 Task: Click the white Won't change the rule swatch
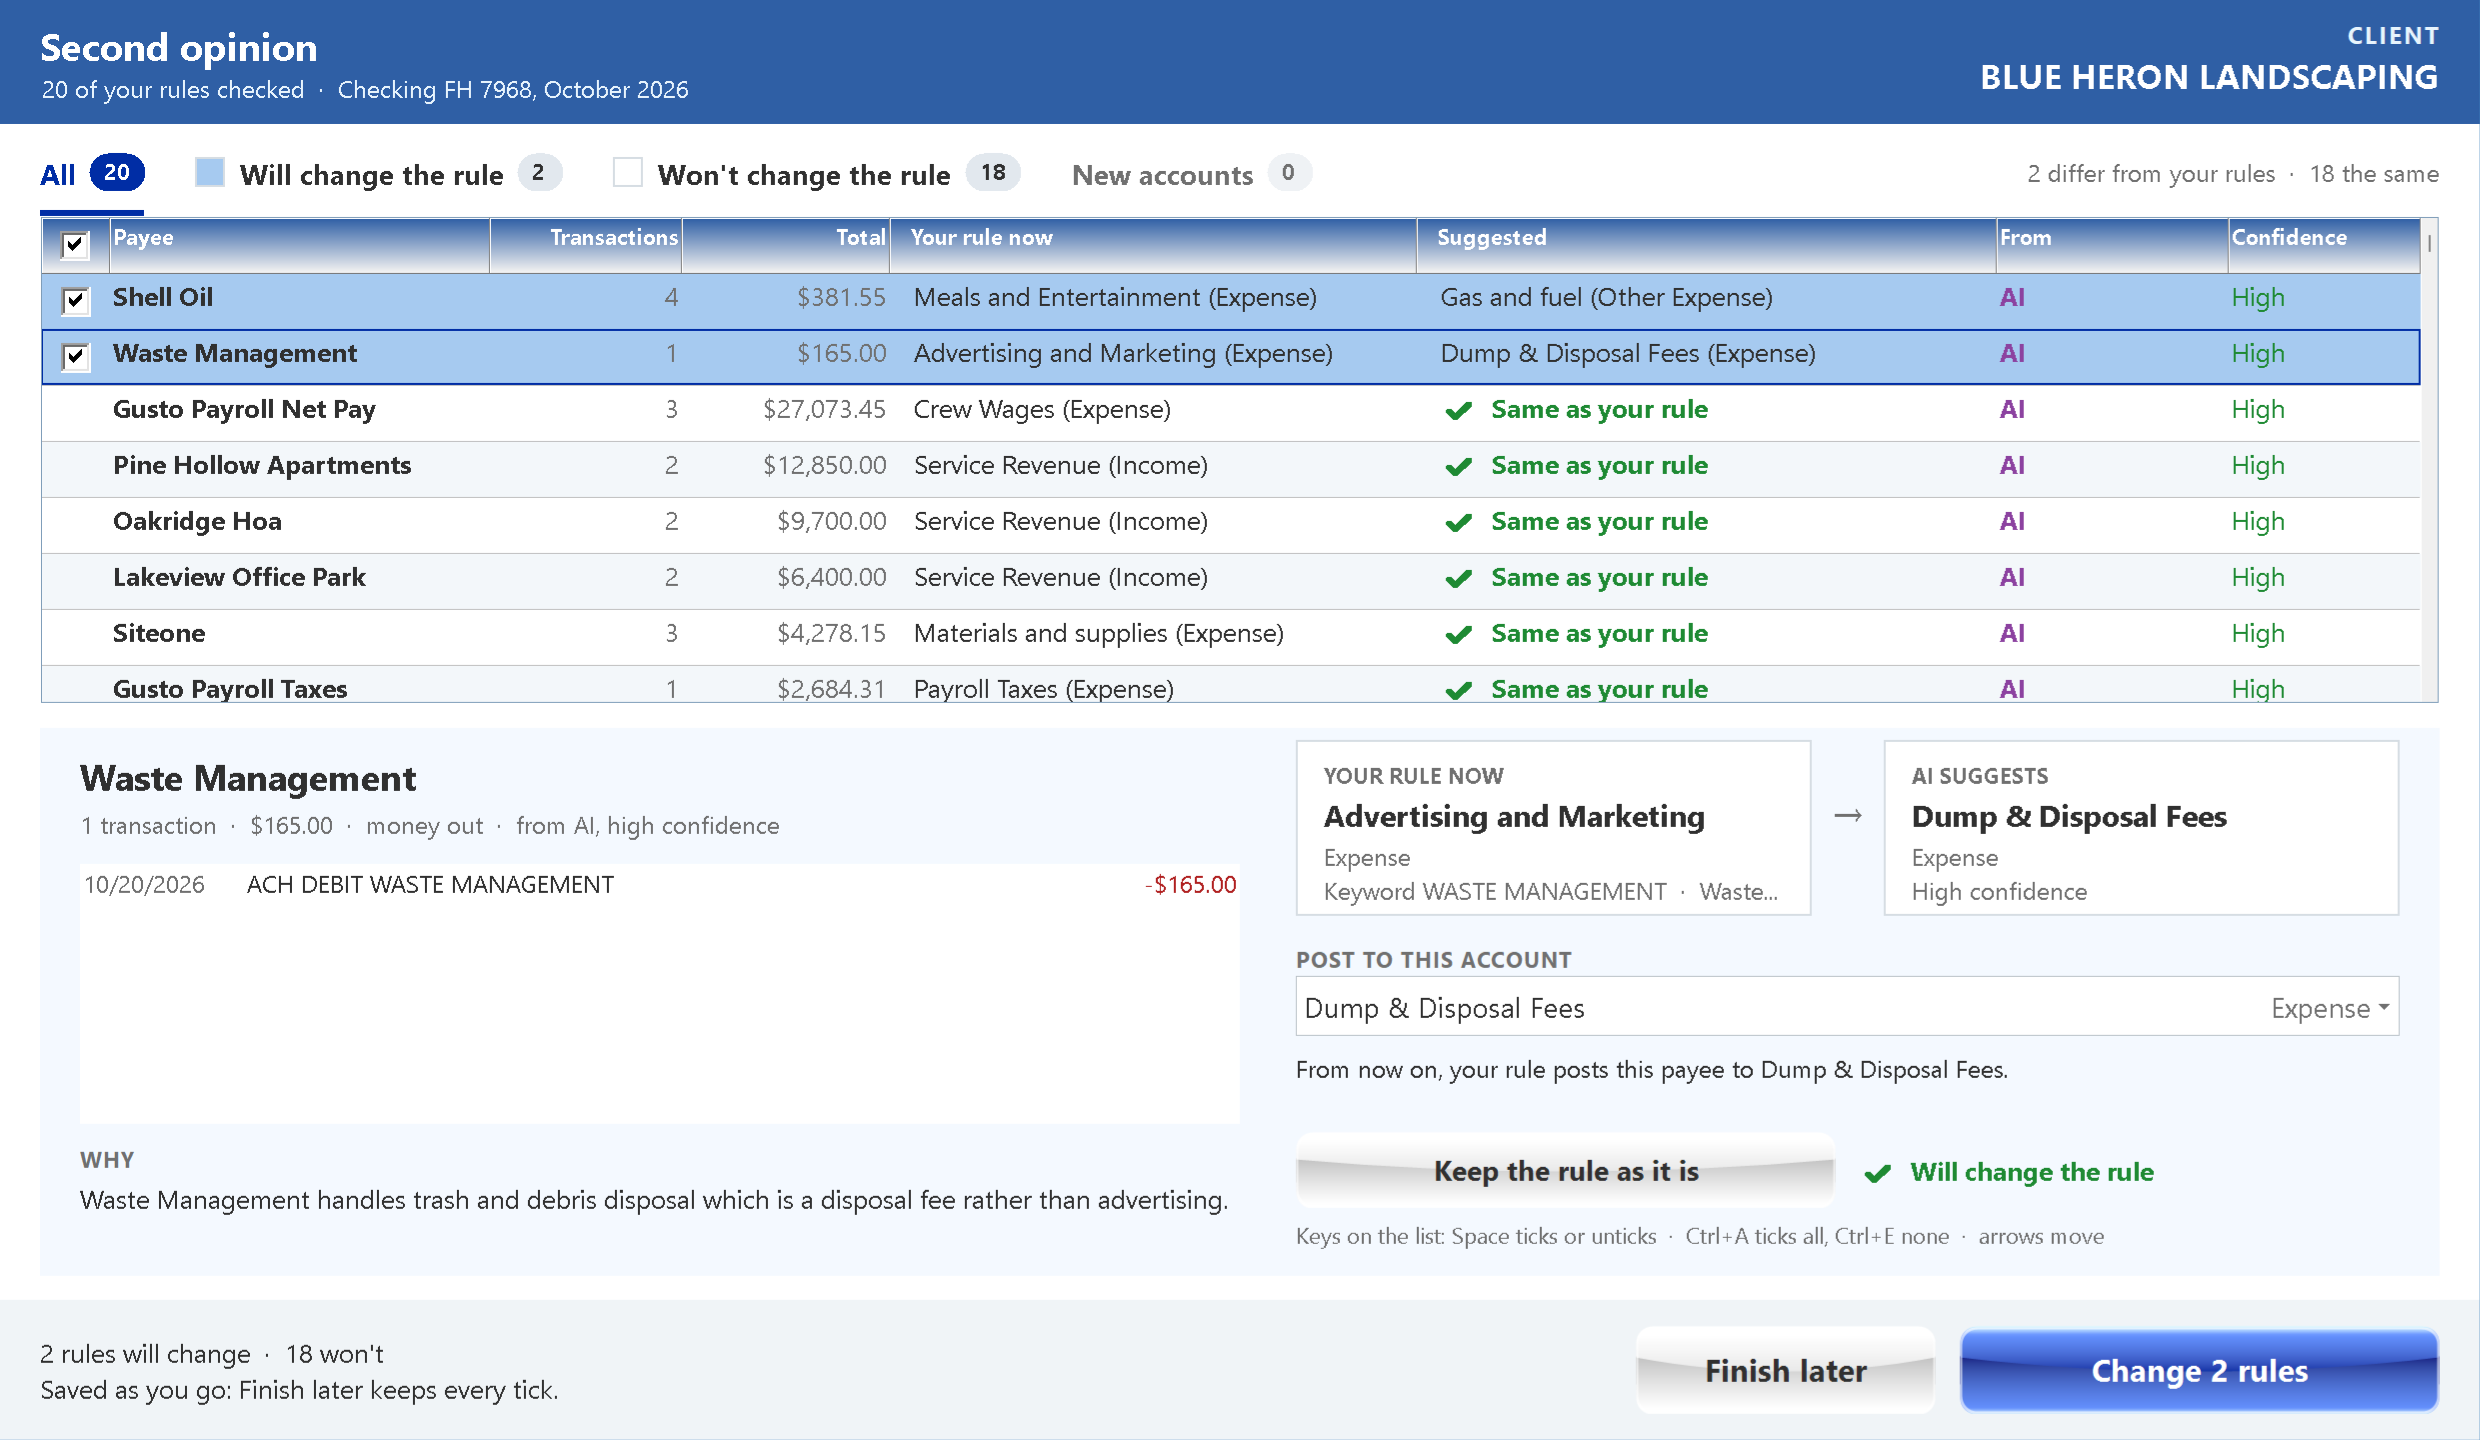coord(628,172)
